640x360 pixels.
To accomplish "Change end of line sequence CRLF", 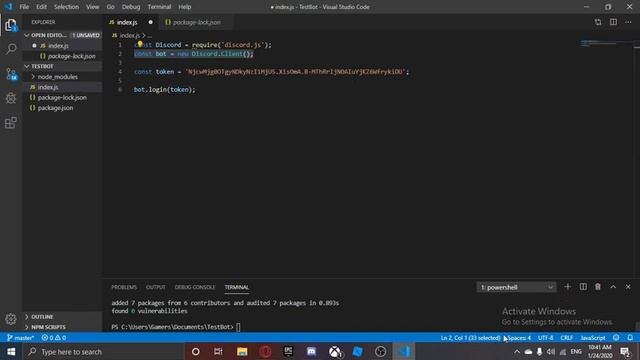I will pos(567,338).
